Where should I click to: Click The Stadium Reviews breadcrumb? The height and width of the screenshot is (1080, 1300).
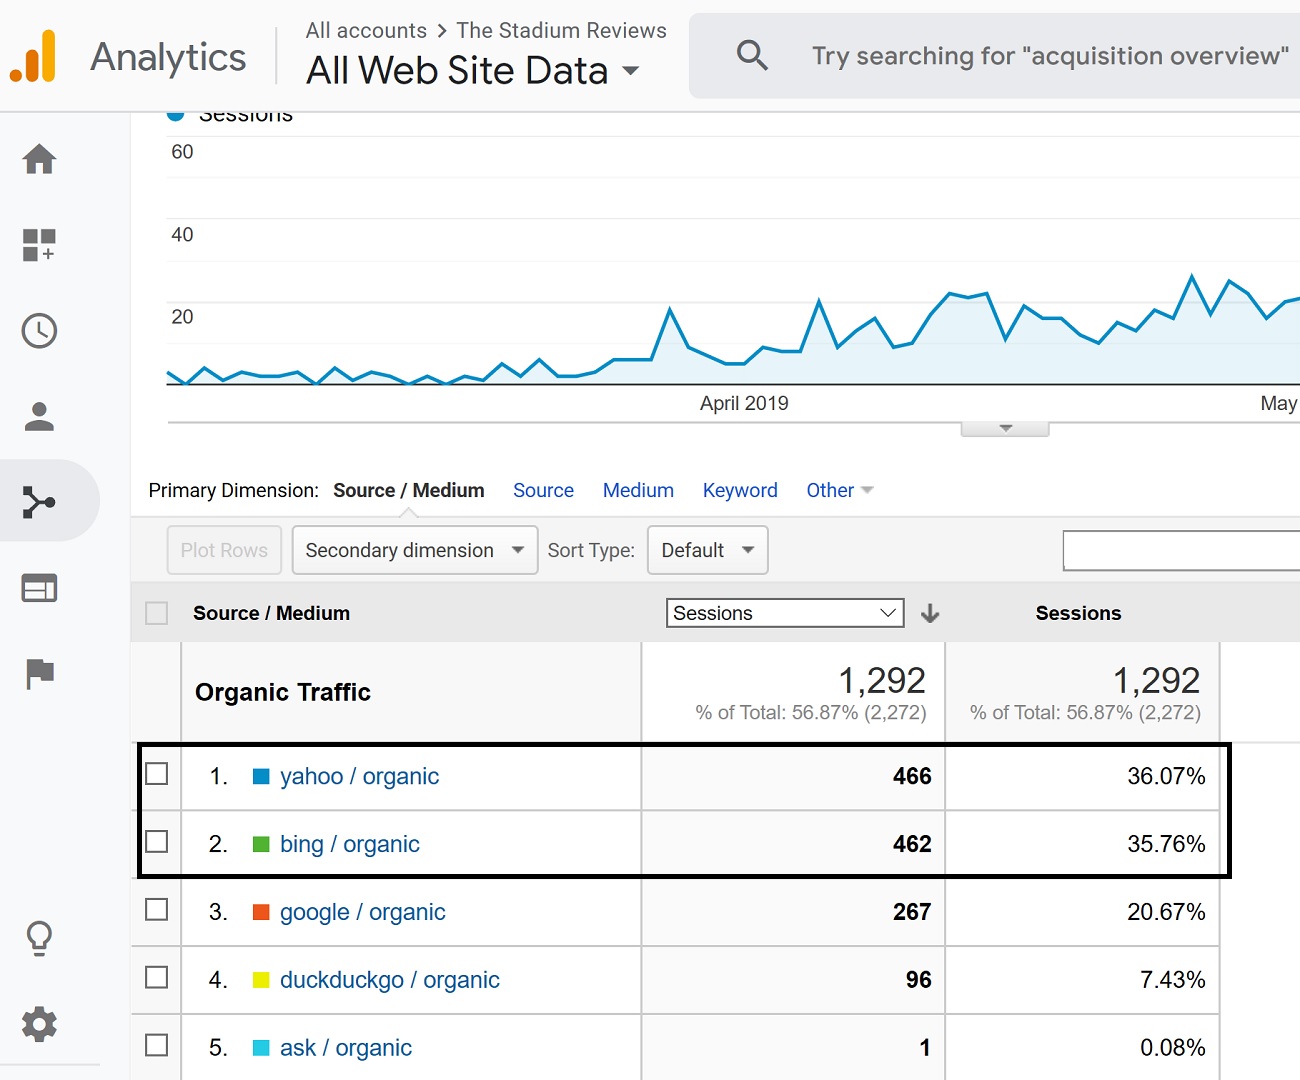561,30
